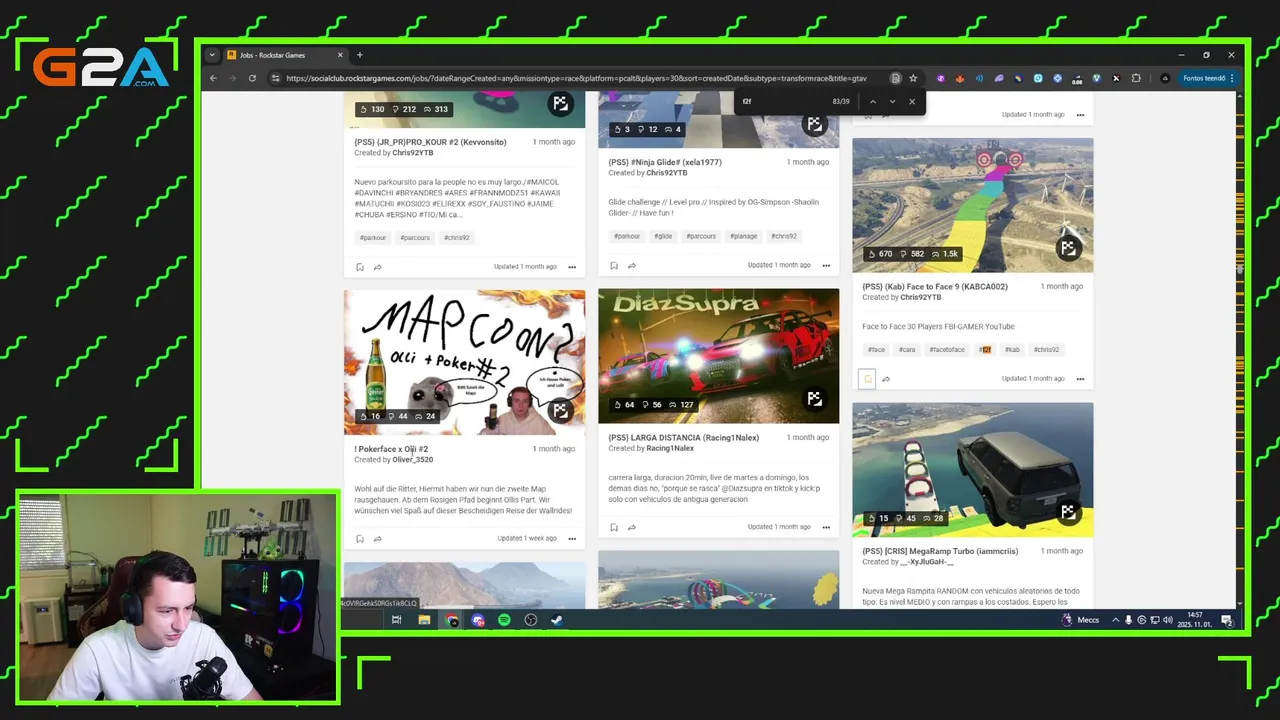Open Discord from the taskbar
1280x720 pixels.
pos(478,620)
